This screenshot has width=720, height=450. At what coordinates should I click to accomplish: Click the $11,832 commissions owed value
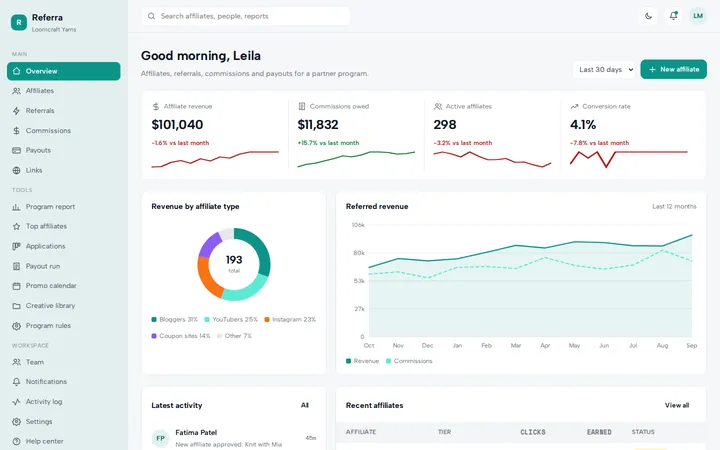click(x=318, y=125)
